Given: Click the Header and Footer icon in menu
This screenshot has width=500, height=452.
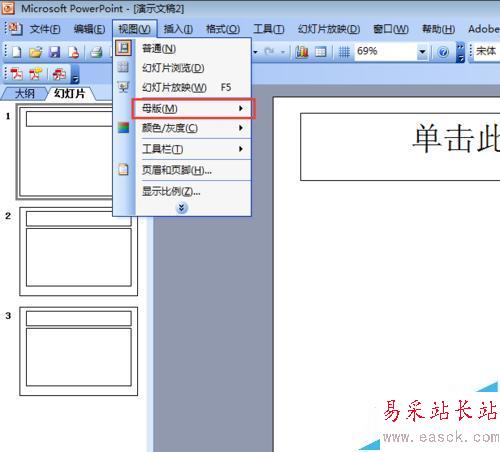Looking at the screenshot, I should [123, 169].
